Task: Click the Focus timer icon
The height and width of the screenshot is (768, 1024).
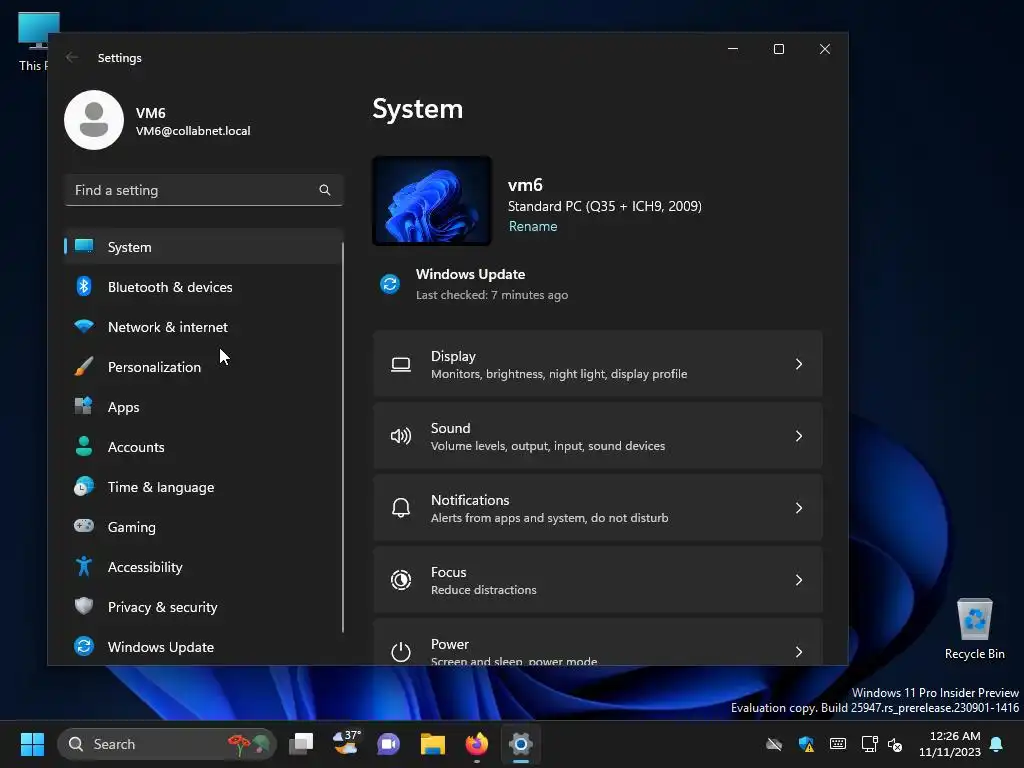Action: click(401, 580)
